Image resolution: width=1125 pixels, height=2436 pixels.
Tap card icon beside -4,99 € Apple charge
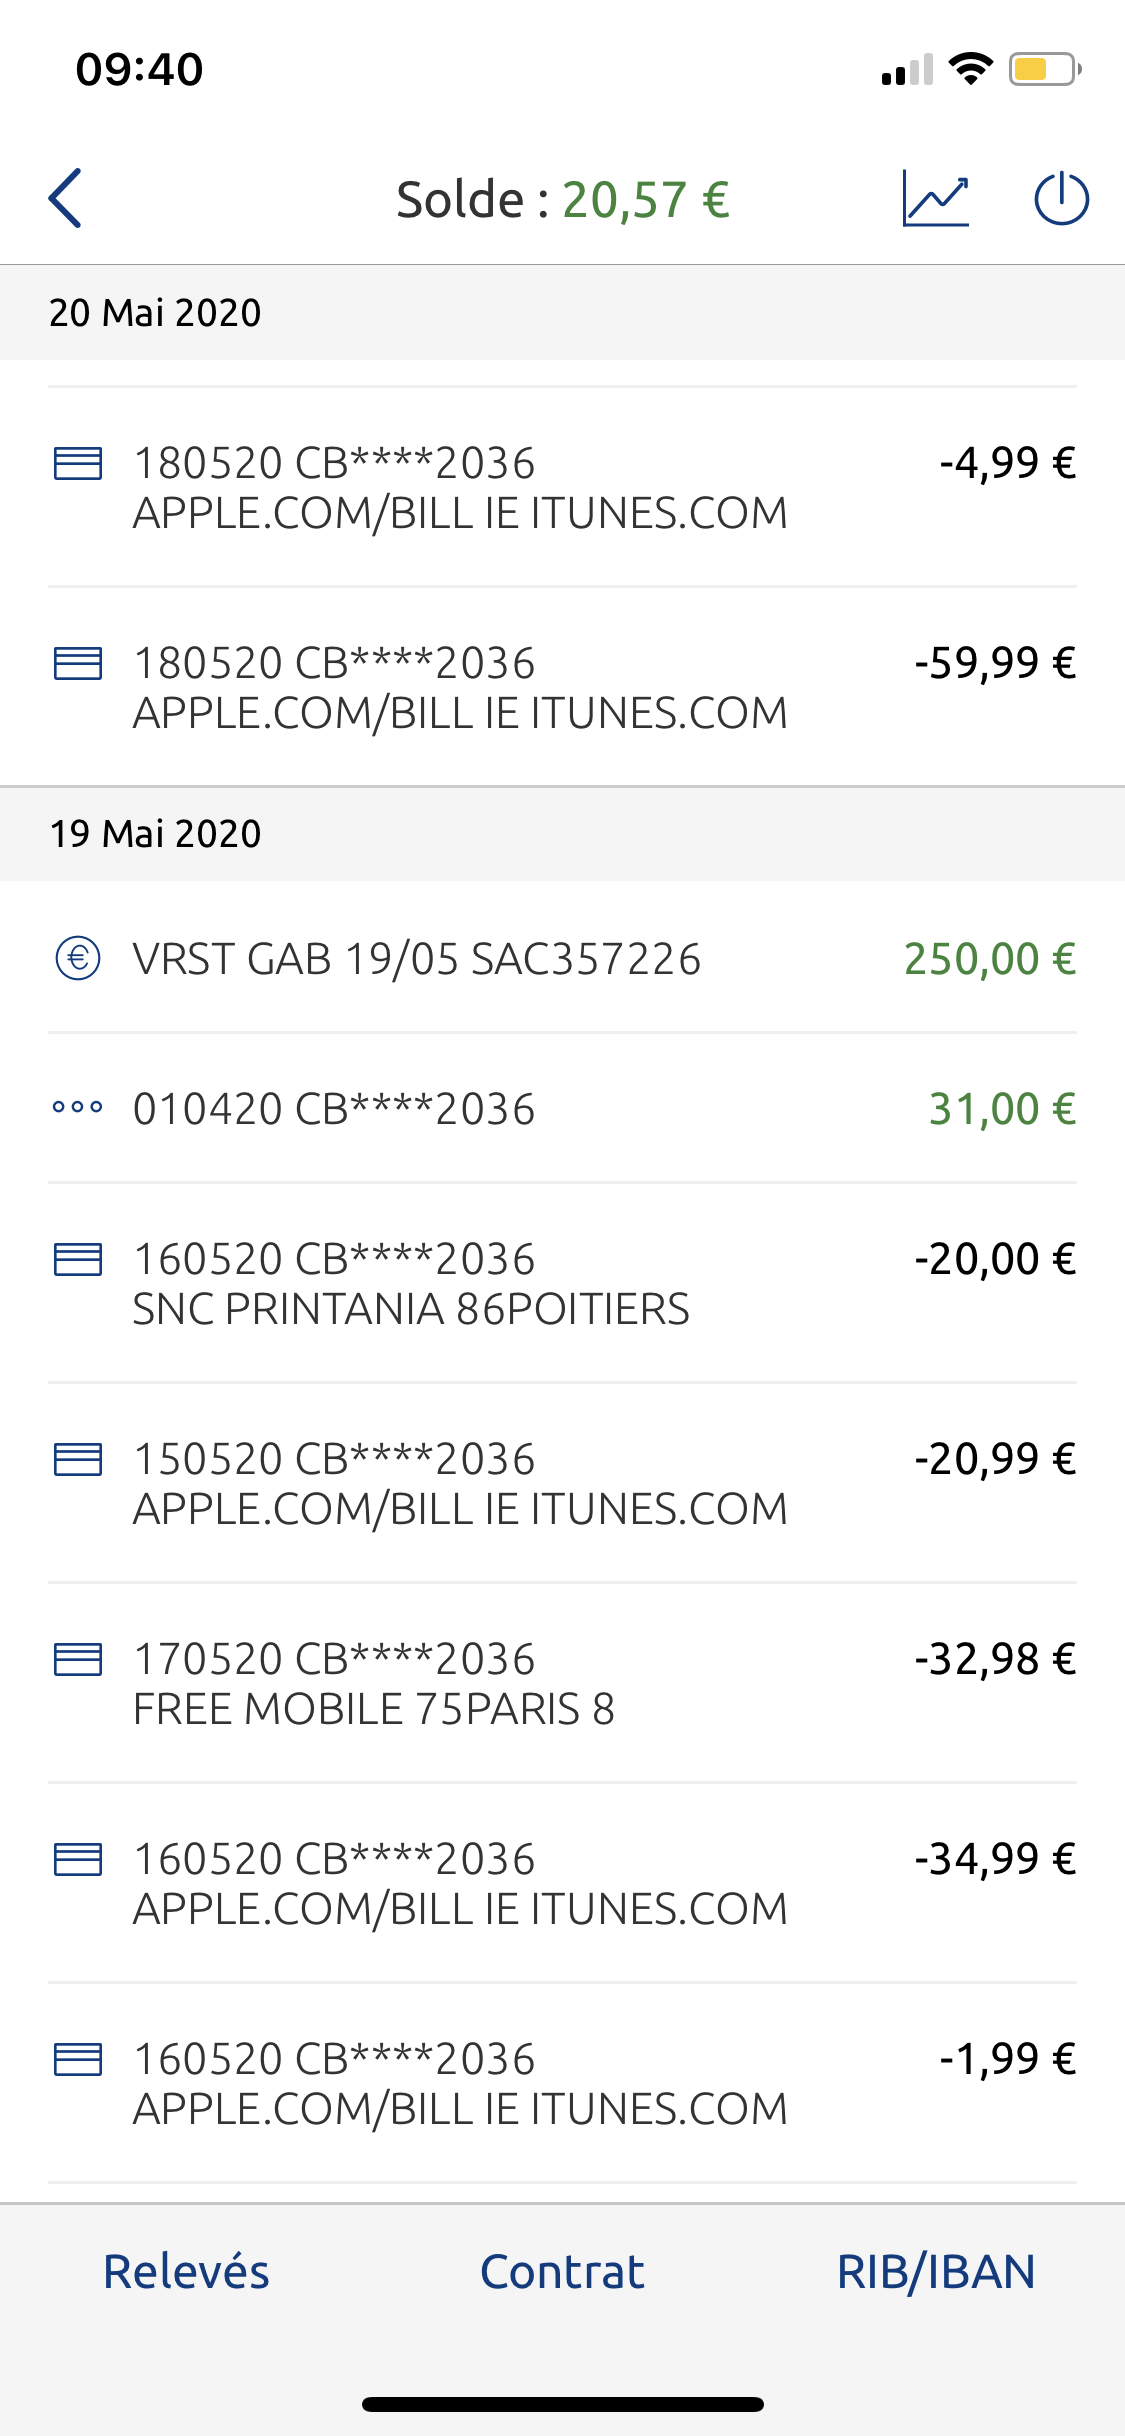click(78, 463)
